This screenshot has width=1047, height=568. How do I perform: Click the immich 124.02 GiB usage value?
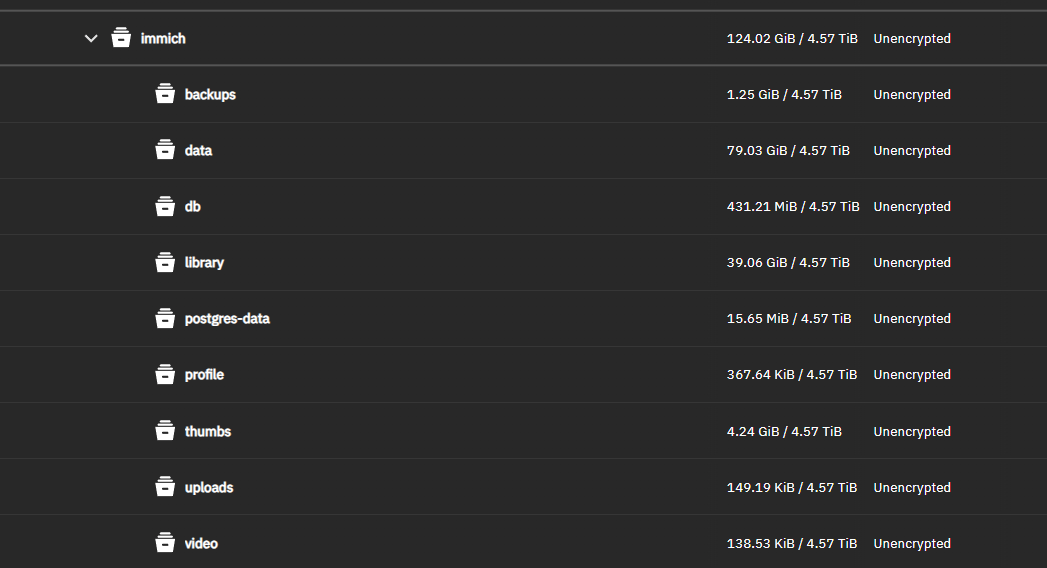tap(791, 39)
